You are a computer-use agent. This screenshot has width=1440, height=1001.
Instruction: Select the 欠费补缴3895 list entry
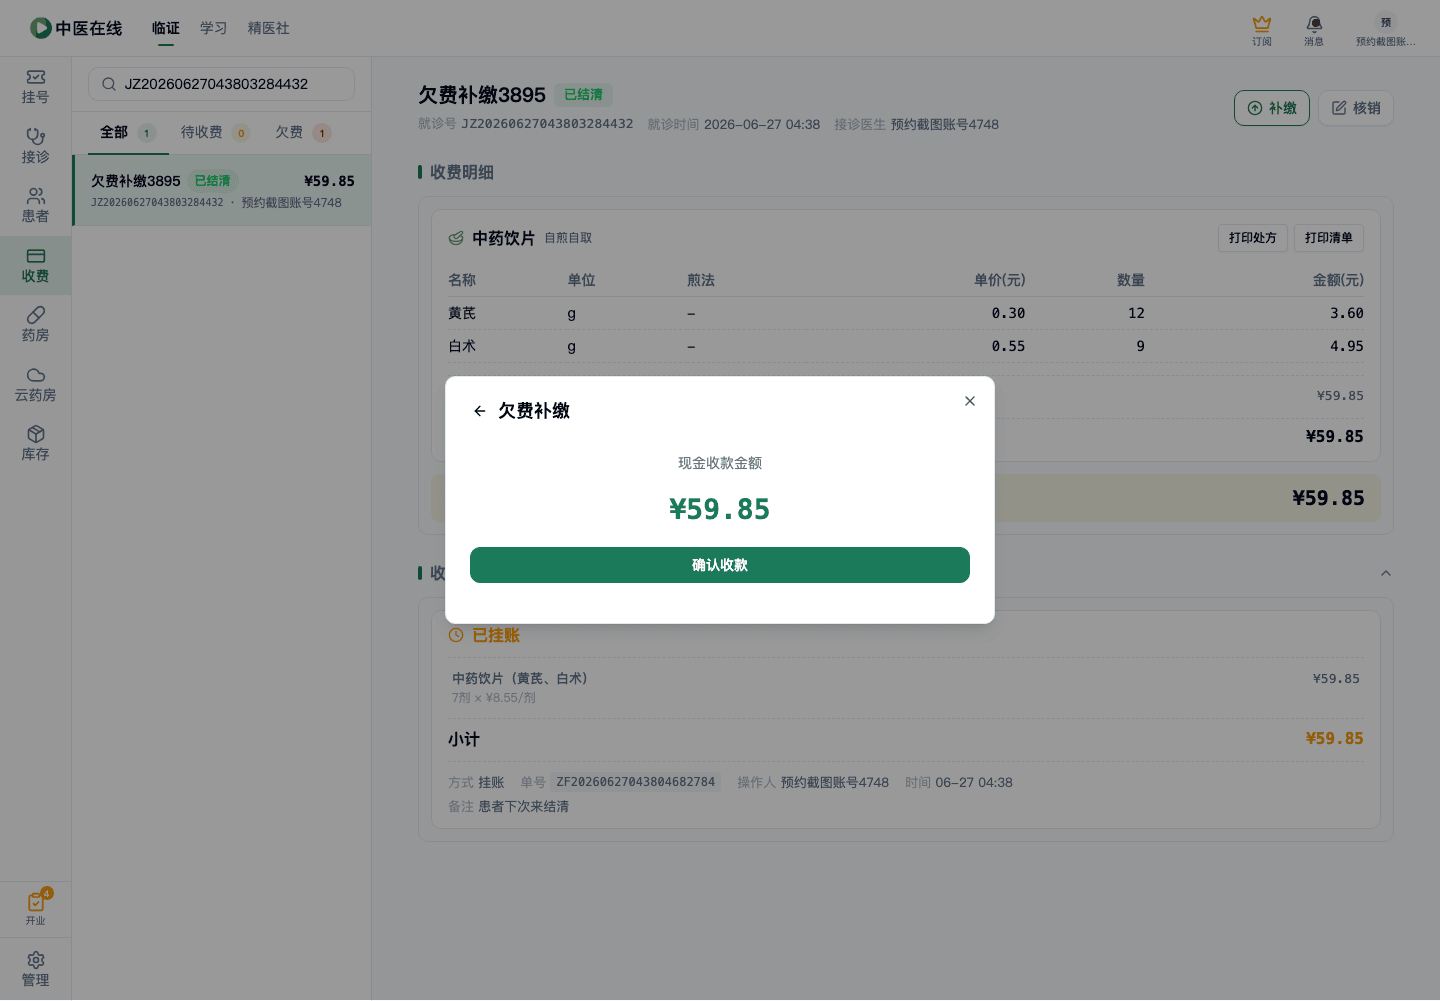222,190
